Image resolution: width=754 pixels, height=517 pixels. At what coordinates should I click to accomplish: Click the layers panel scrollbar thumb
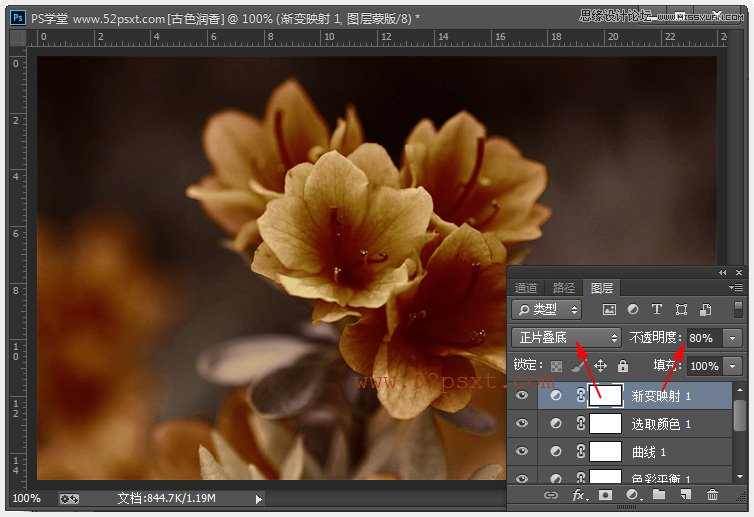click(740, 415)
